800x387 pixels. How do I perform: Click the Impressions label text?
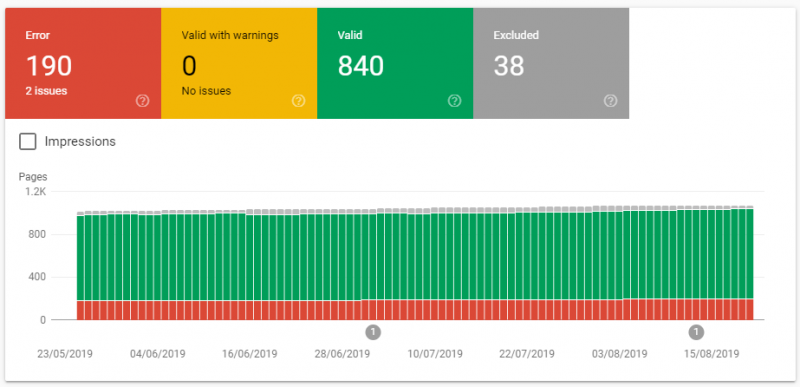click(80, 141)
